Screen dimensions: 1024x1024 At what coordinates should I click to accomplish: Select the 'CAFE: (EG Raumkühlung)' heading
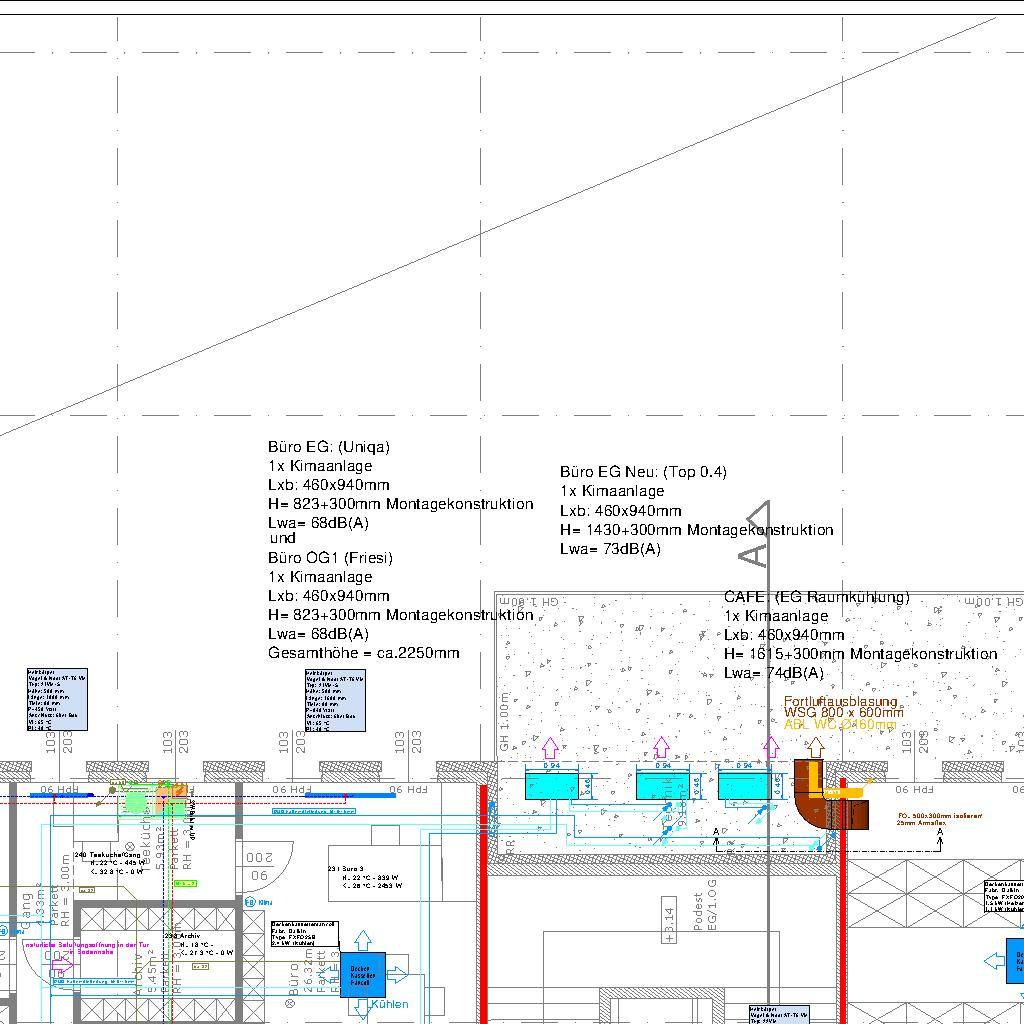[x=816, y=597]
